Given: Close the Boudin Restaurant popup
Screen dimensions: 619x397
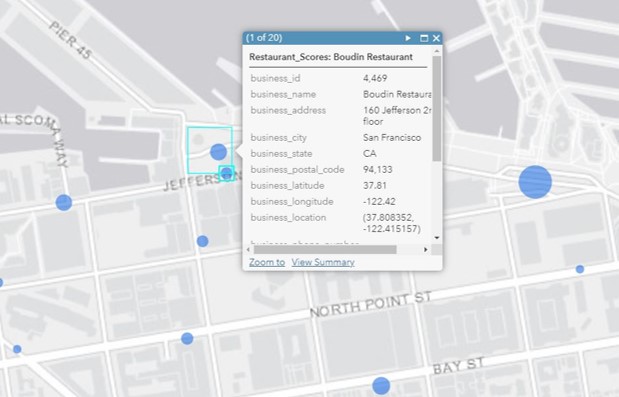Looking at the screenshot, I should click(x=436, y=38).
